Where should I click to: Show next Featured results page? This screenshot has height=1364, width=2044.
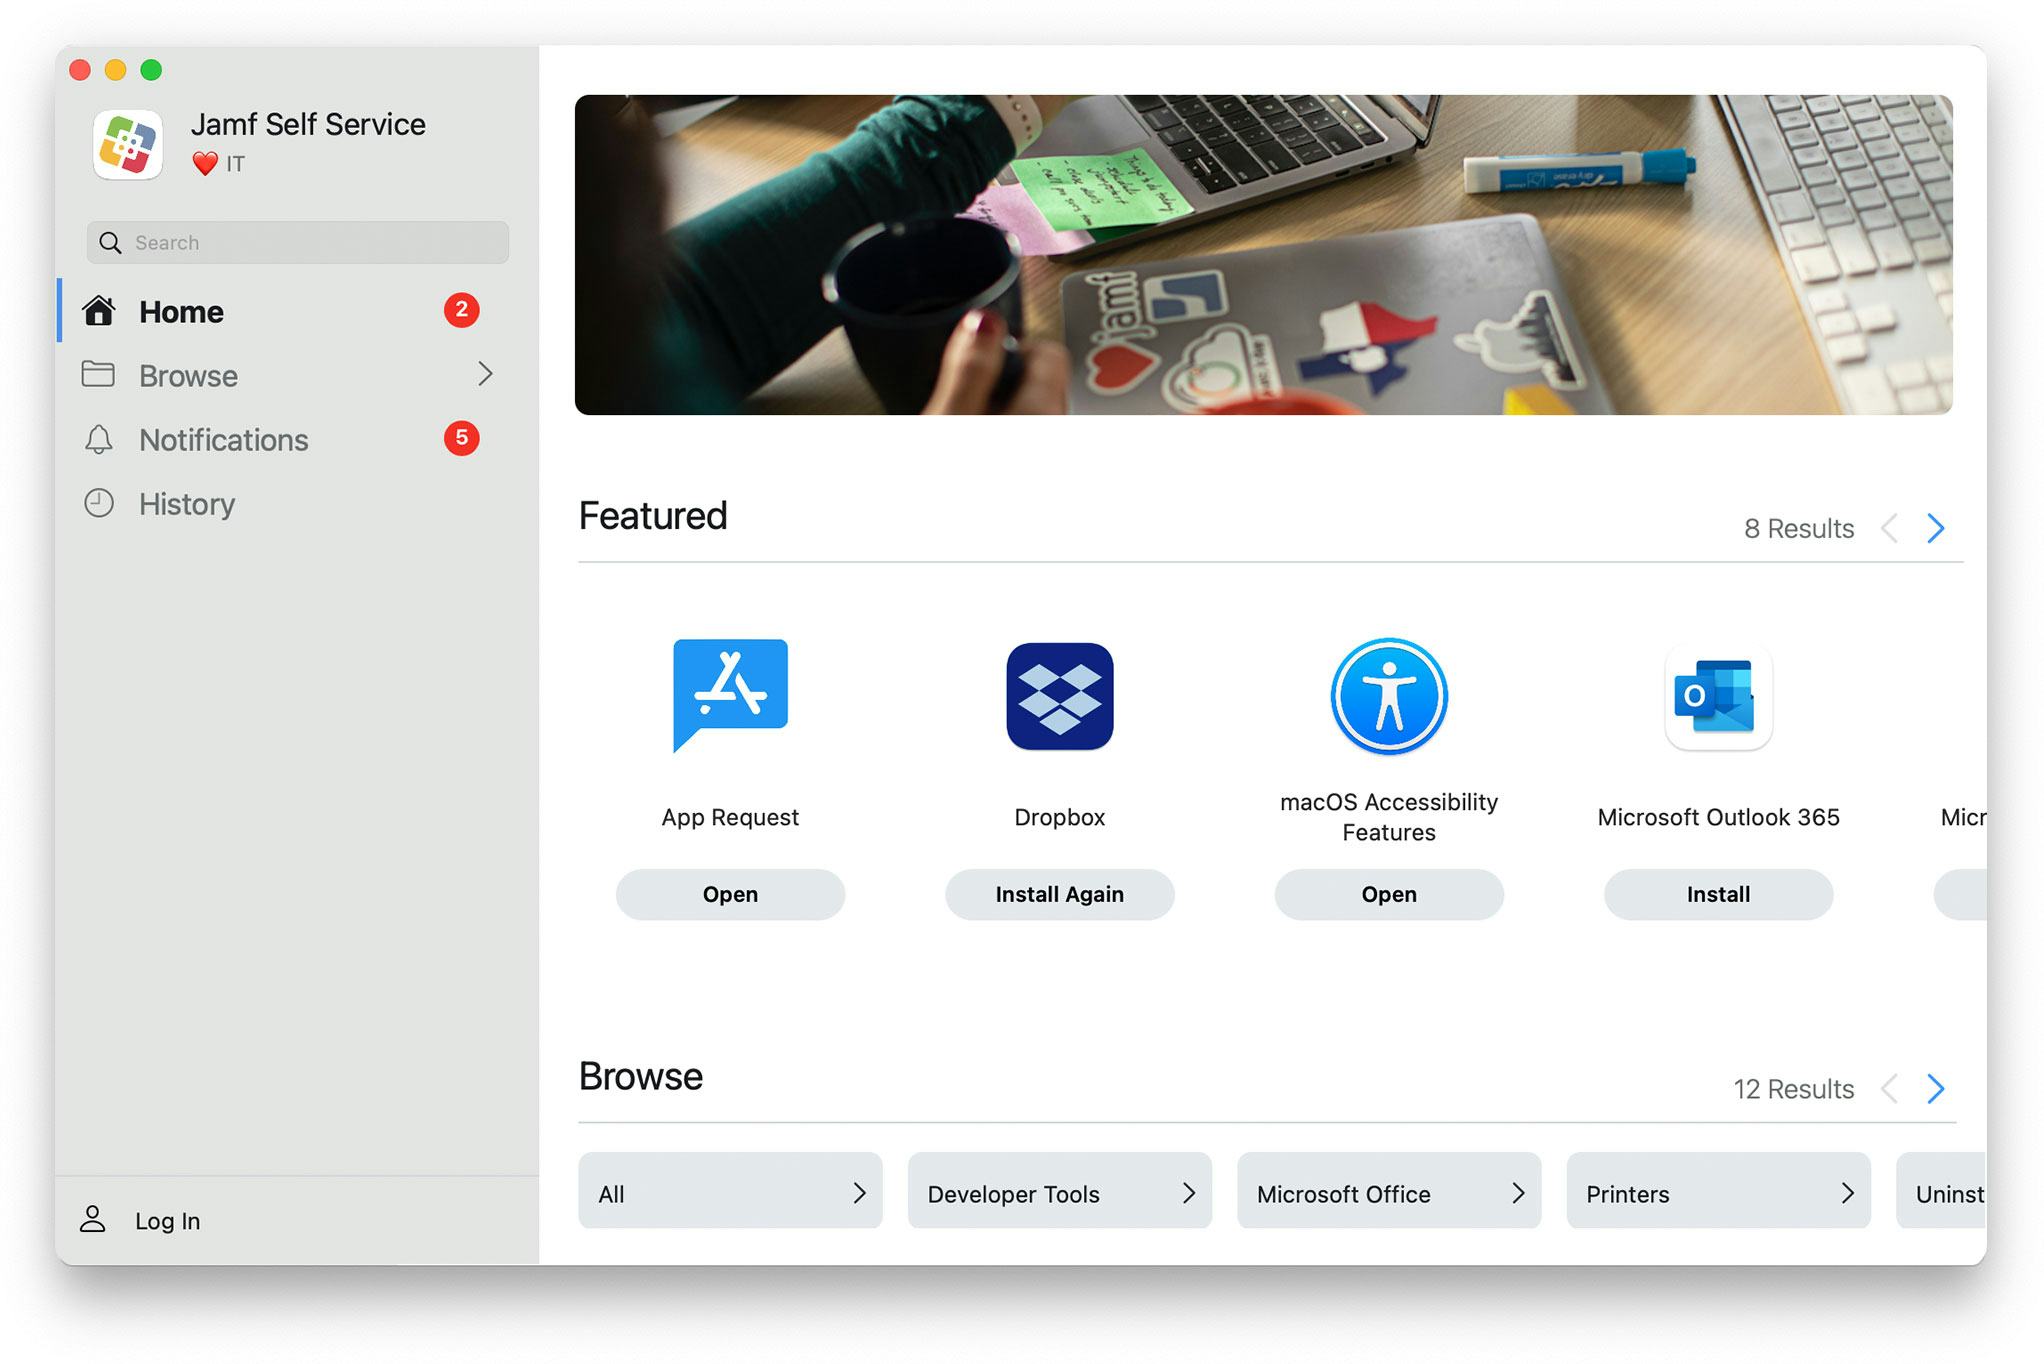tap(1935, 528)
